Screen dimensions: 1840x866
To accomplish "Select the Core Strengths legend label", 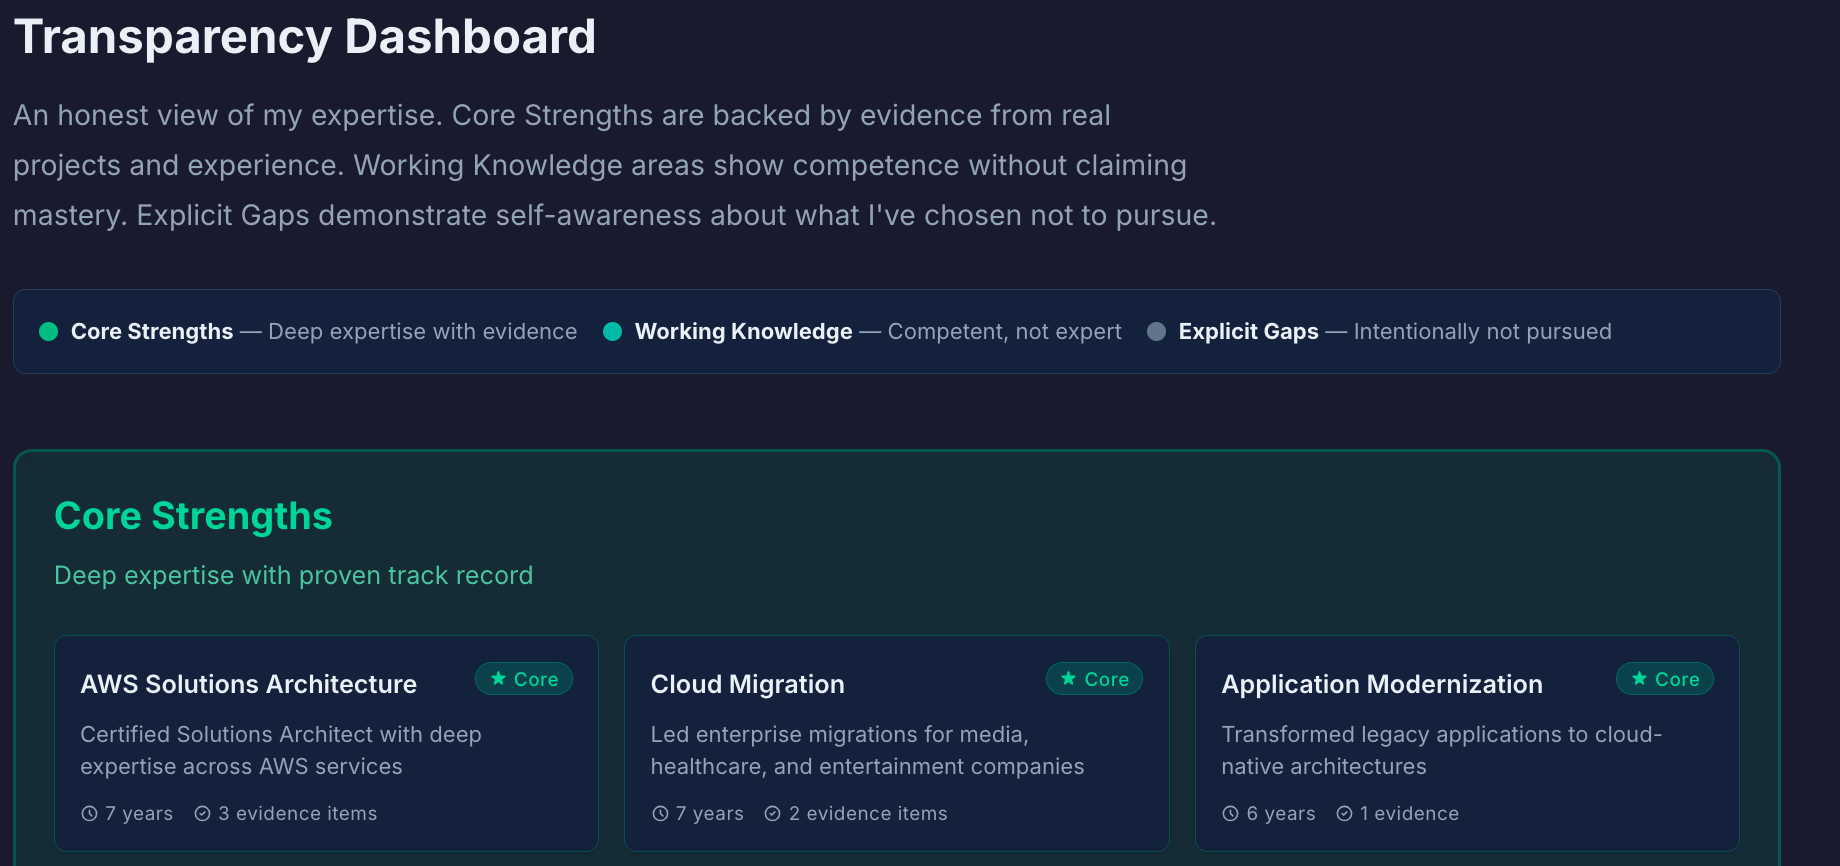I will [152, 332].
